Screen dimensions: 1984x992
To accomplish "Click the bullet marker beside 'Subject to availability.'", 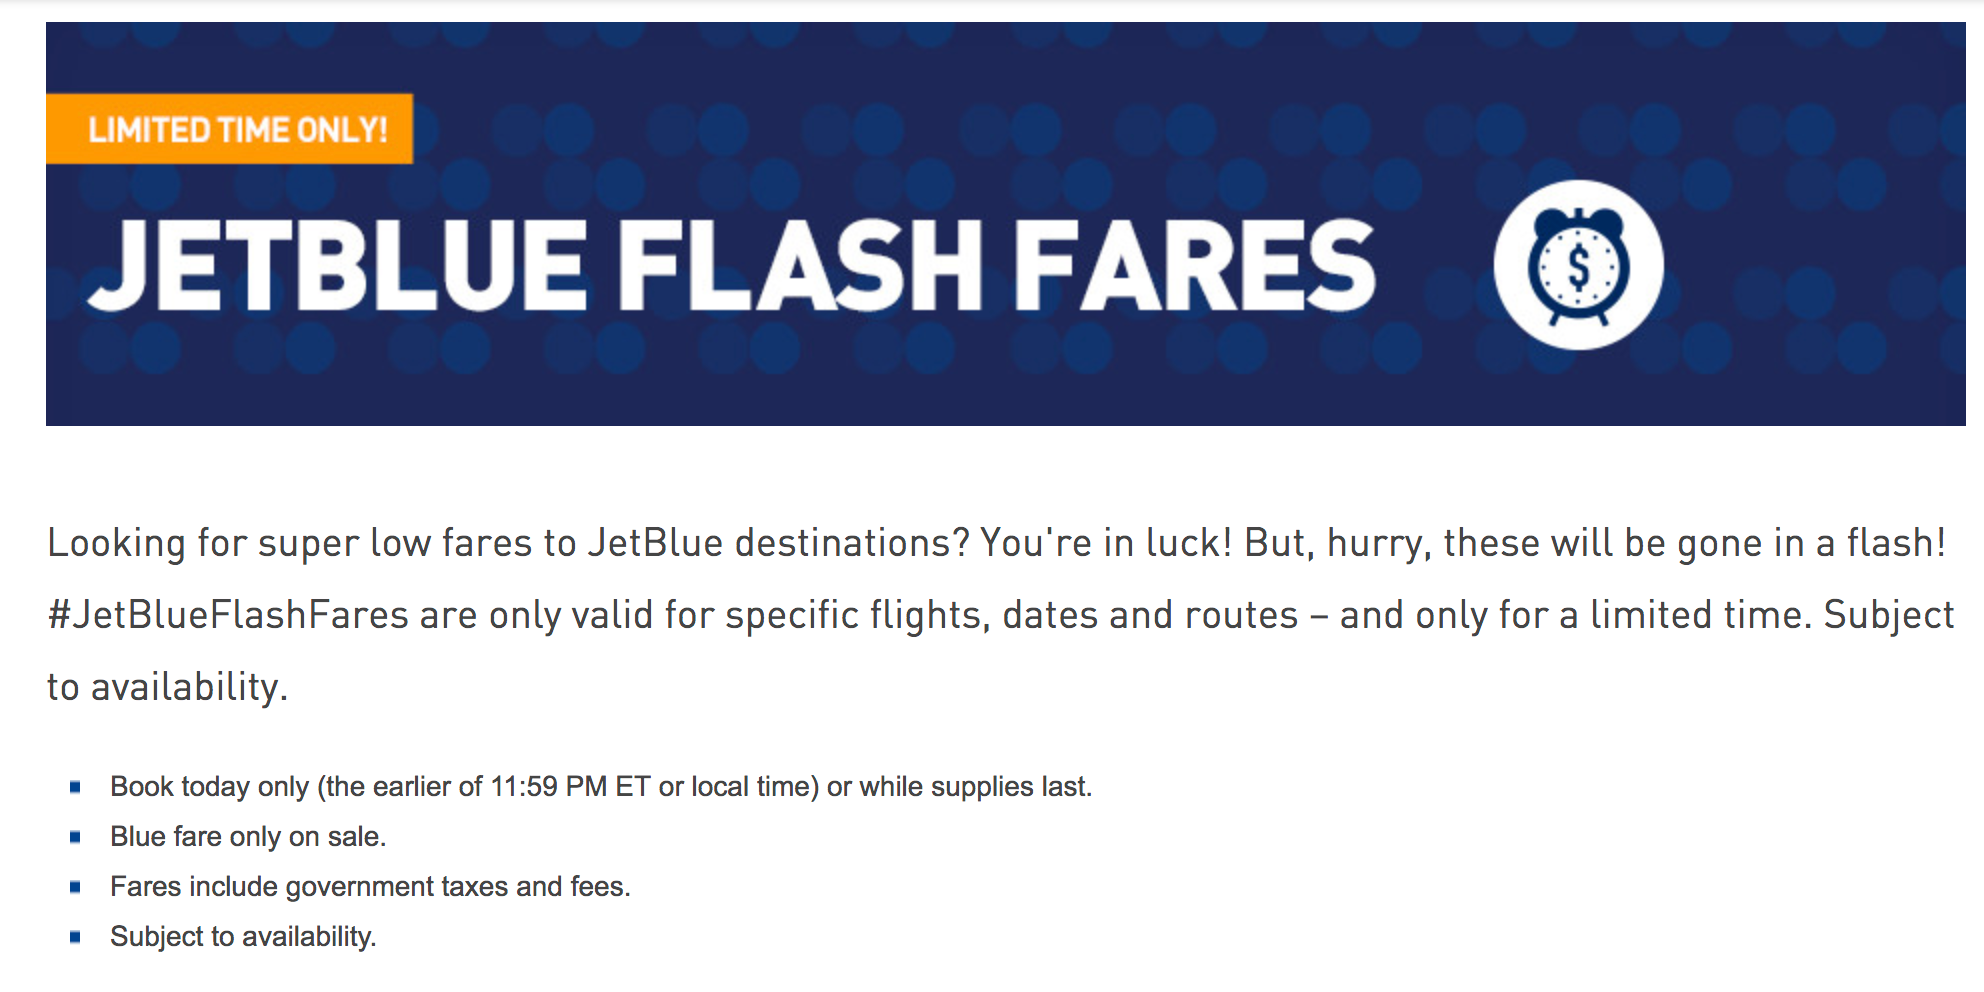I will [75, 937].
